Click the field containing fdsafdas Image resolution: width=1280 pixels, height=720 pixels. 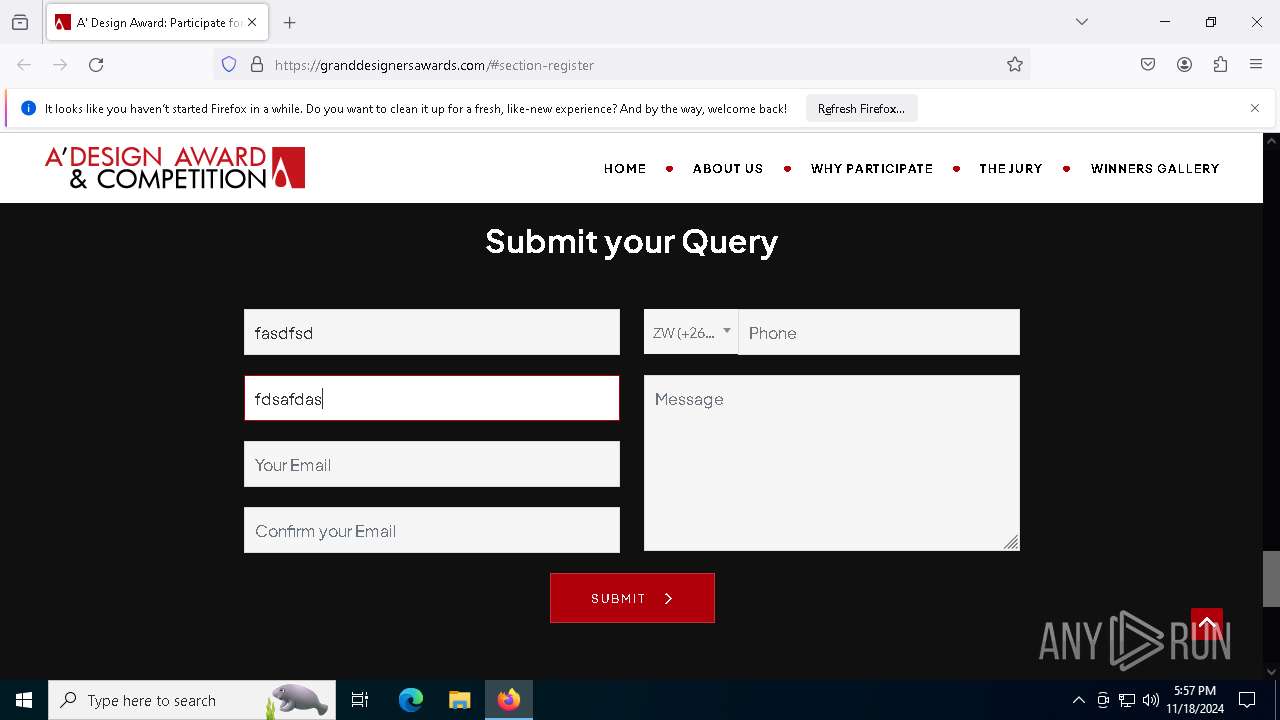pyautogui.click(x=432, y=398)
